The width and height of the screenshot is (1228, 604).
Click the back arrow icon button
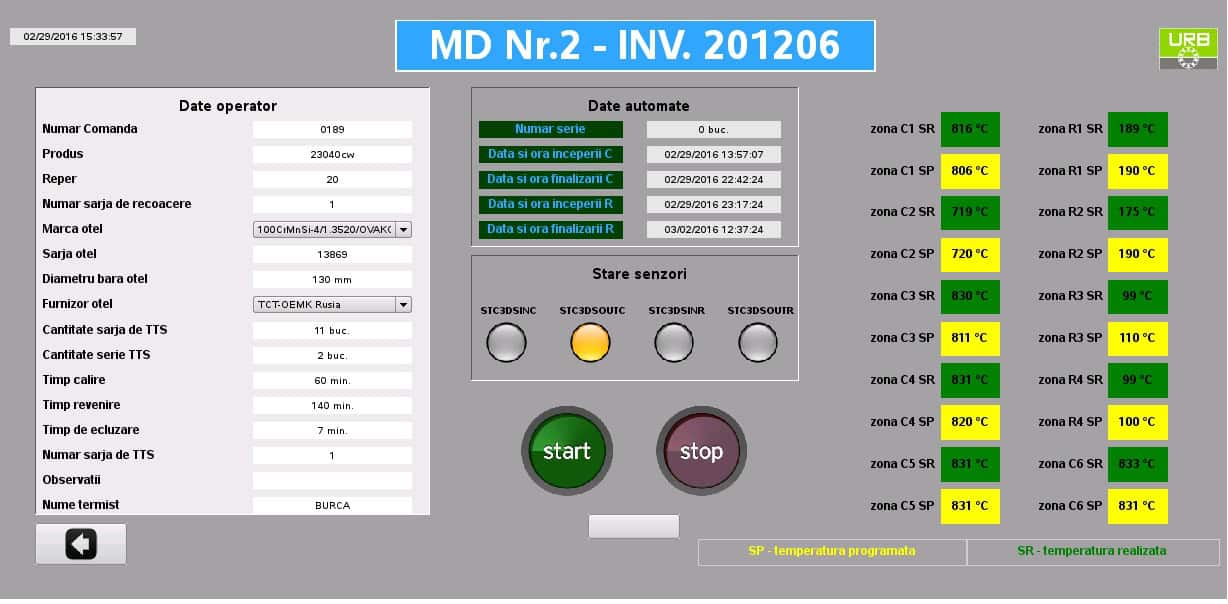coord(81,544)
